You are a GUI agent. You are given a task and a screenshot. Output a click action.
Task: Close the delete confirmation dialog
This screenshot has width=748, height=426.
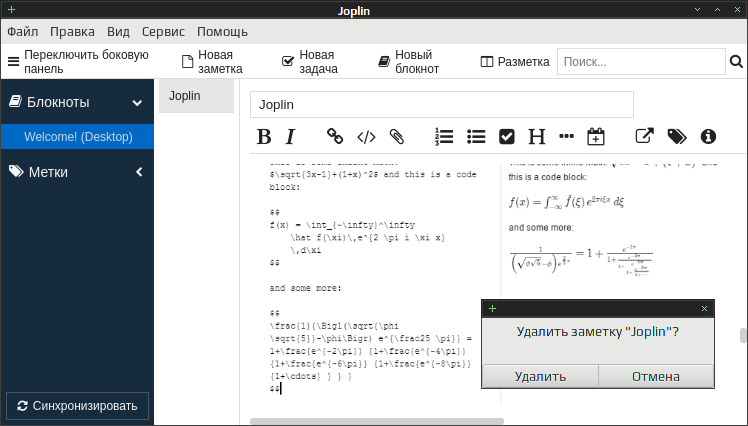(704, 309)
